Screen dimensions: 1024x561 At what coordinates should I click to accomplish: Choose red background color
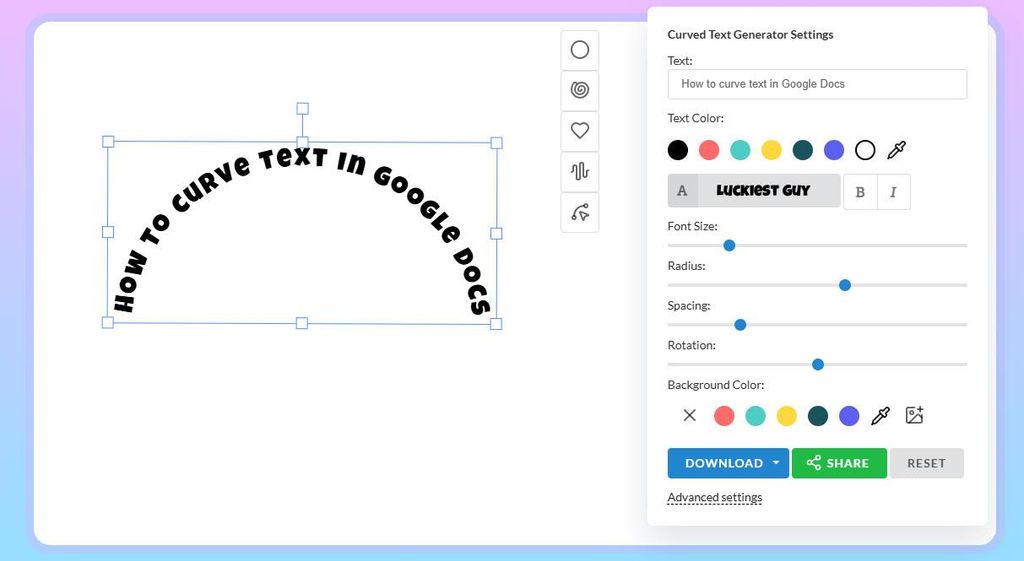[724, 415]
